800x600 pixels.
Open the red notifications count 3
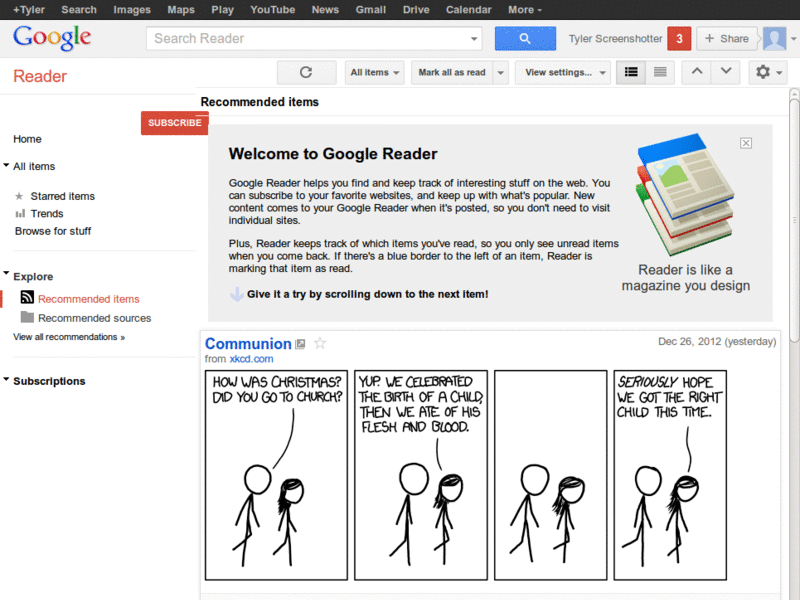coord(679,39)
